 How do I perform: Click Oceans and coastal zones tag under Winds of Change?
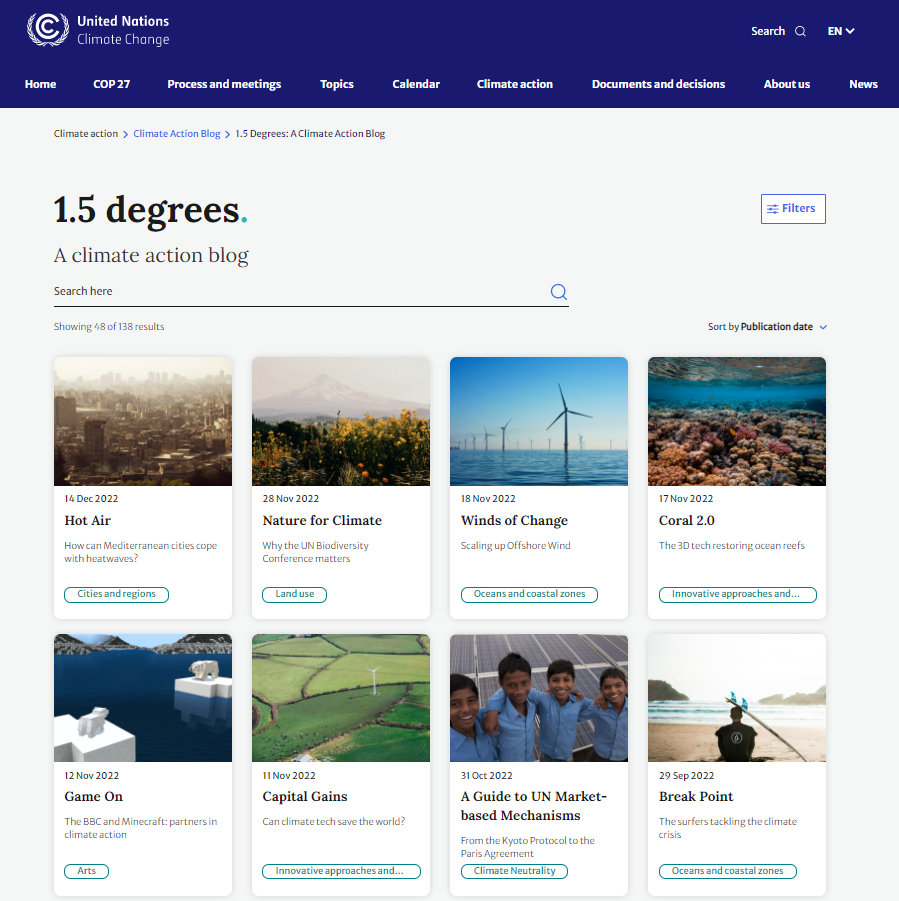(x=529, y=594)
